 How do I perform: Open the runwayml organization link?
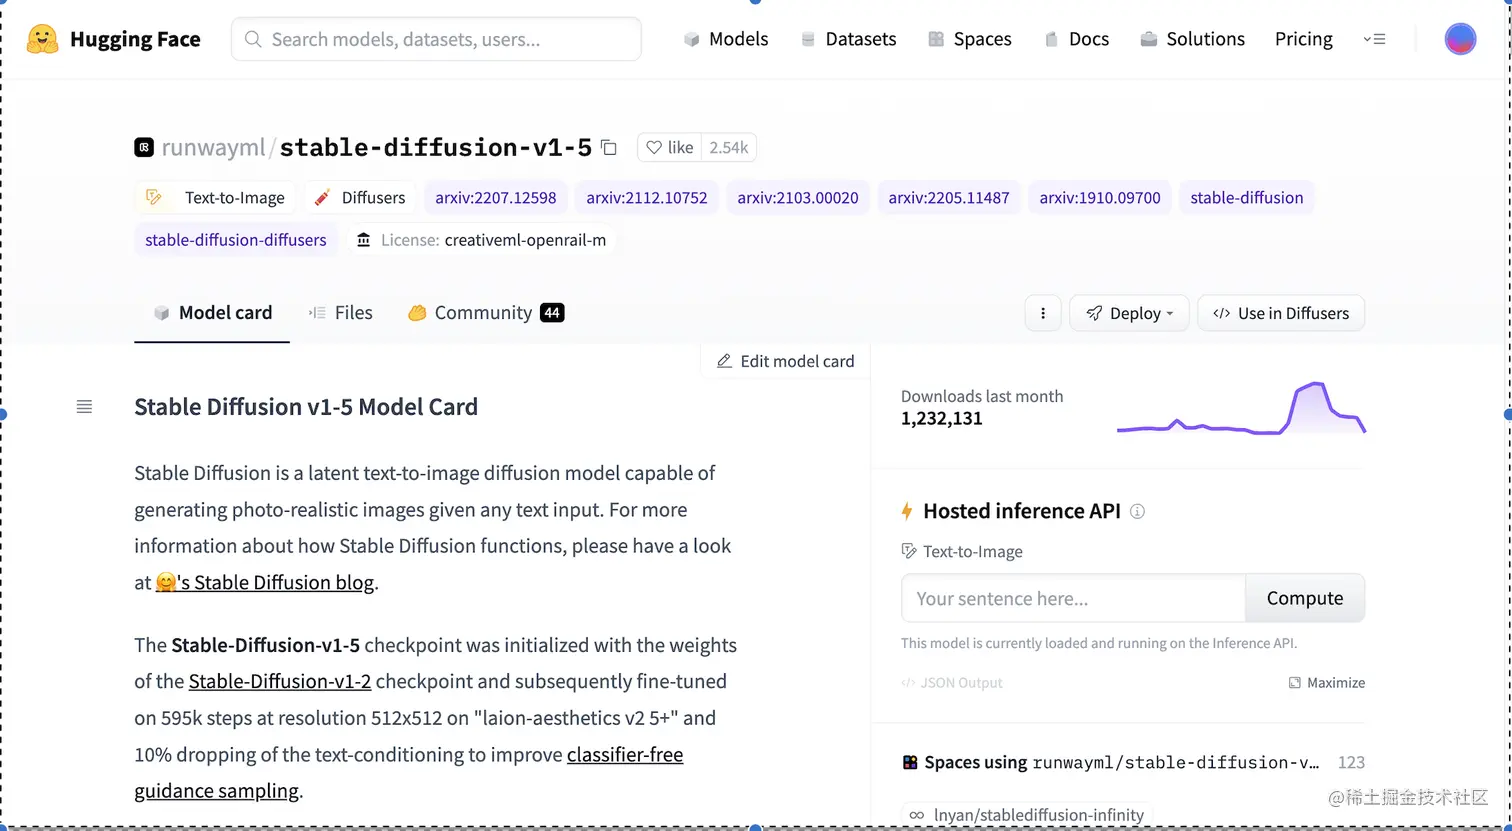(x=213, y=148)
